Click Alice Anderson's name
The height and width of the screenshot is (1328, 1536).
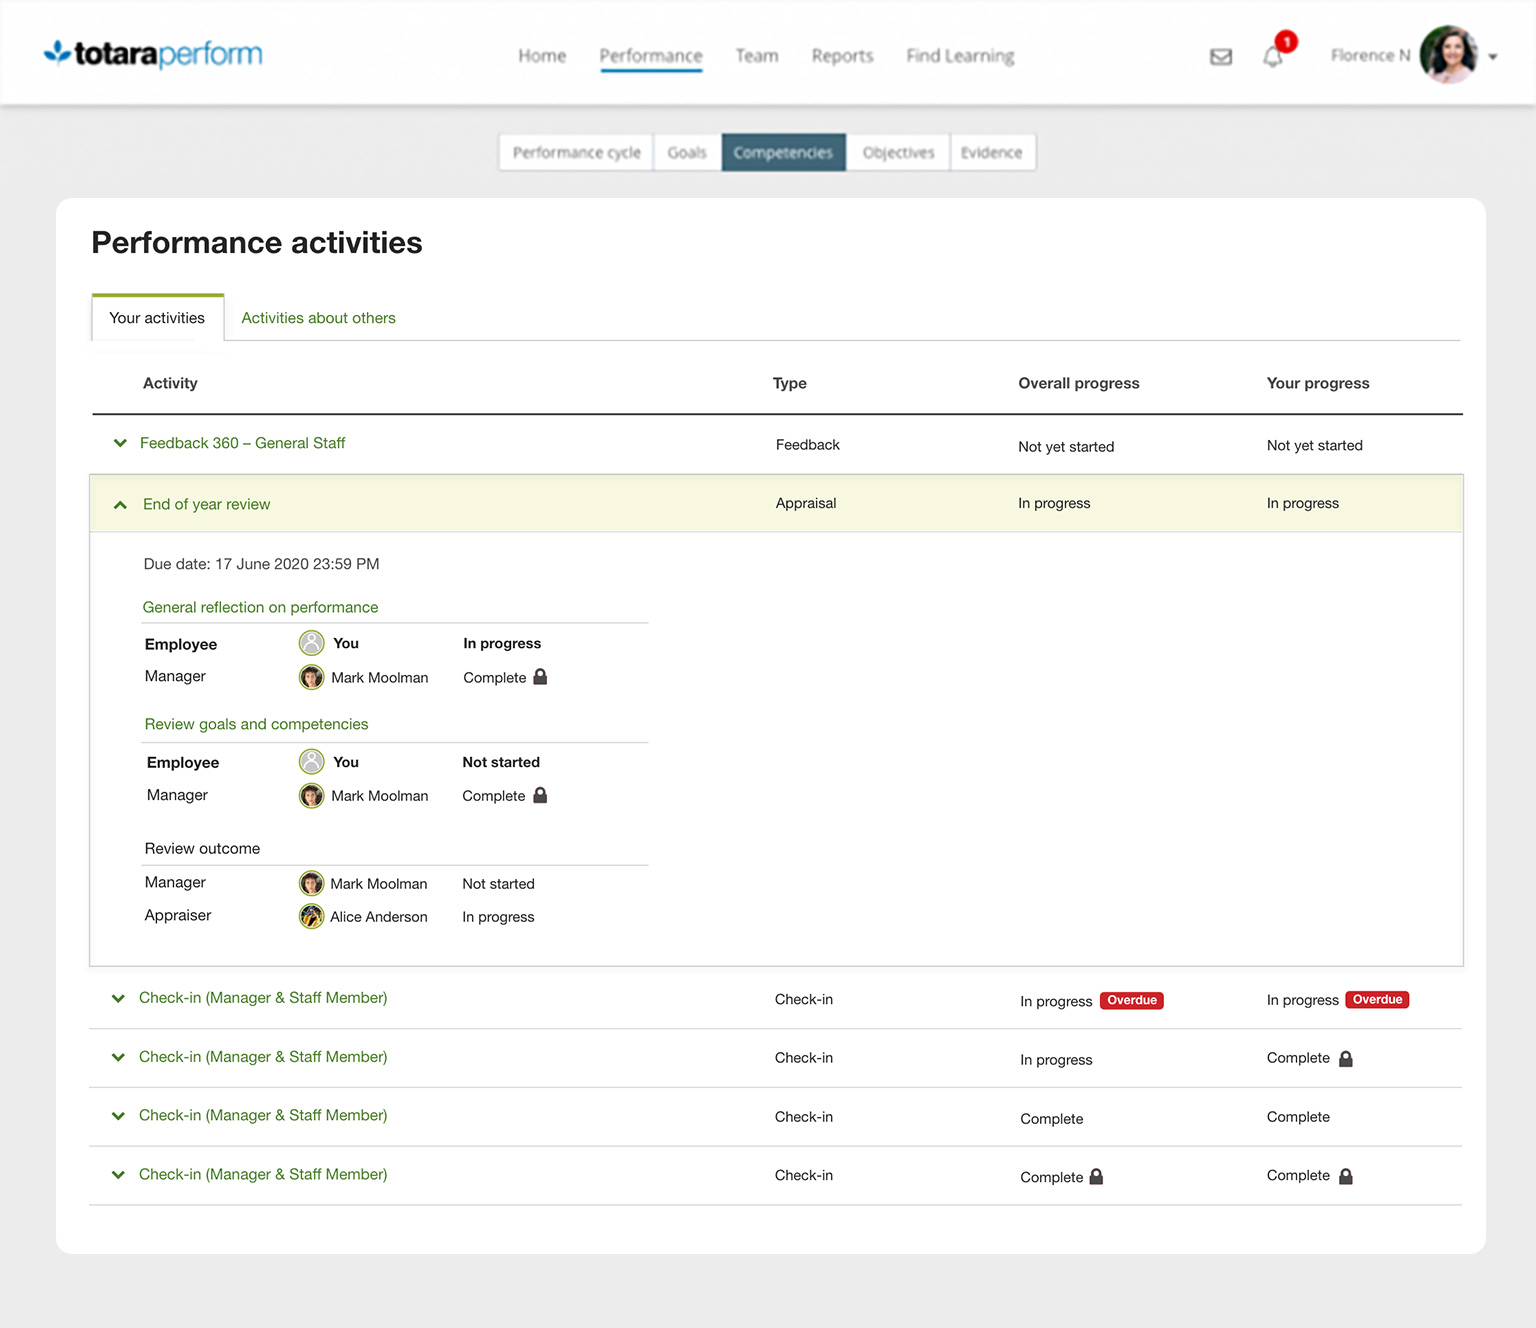[379, 917]
